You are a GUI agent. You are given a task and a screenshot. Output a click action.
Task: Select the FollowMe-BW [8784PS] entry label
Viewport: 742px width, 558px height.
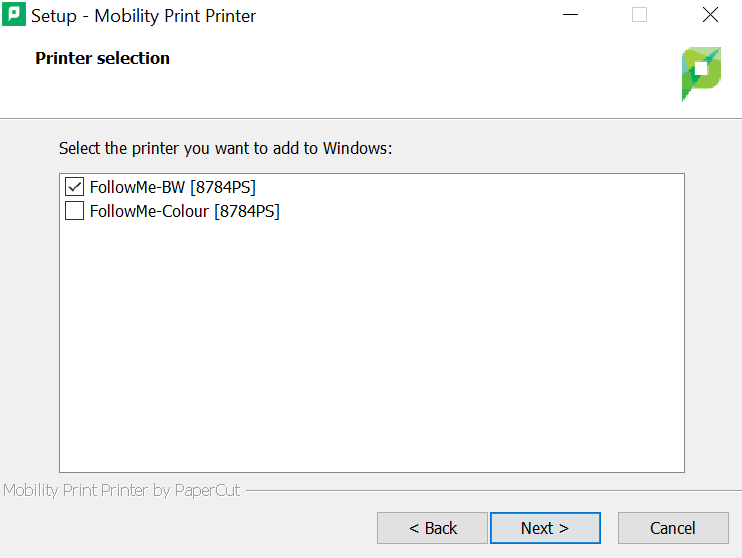[173, 187]
